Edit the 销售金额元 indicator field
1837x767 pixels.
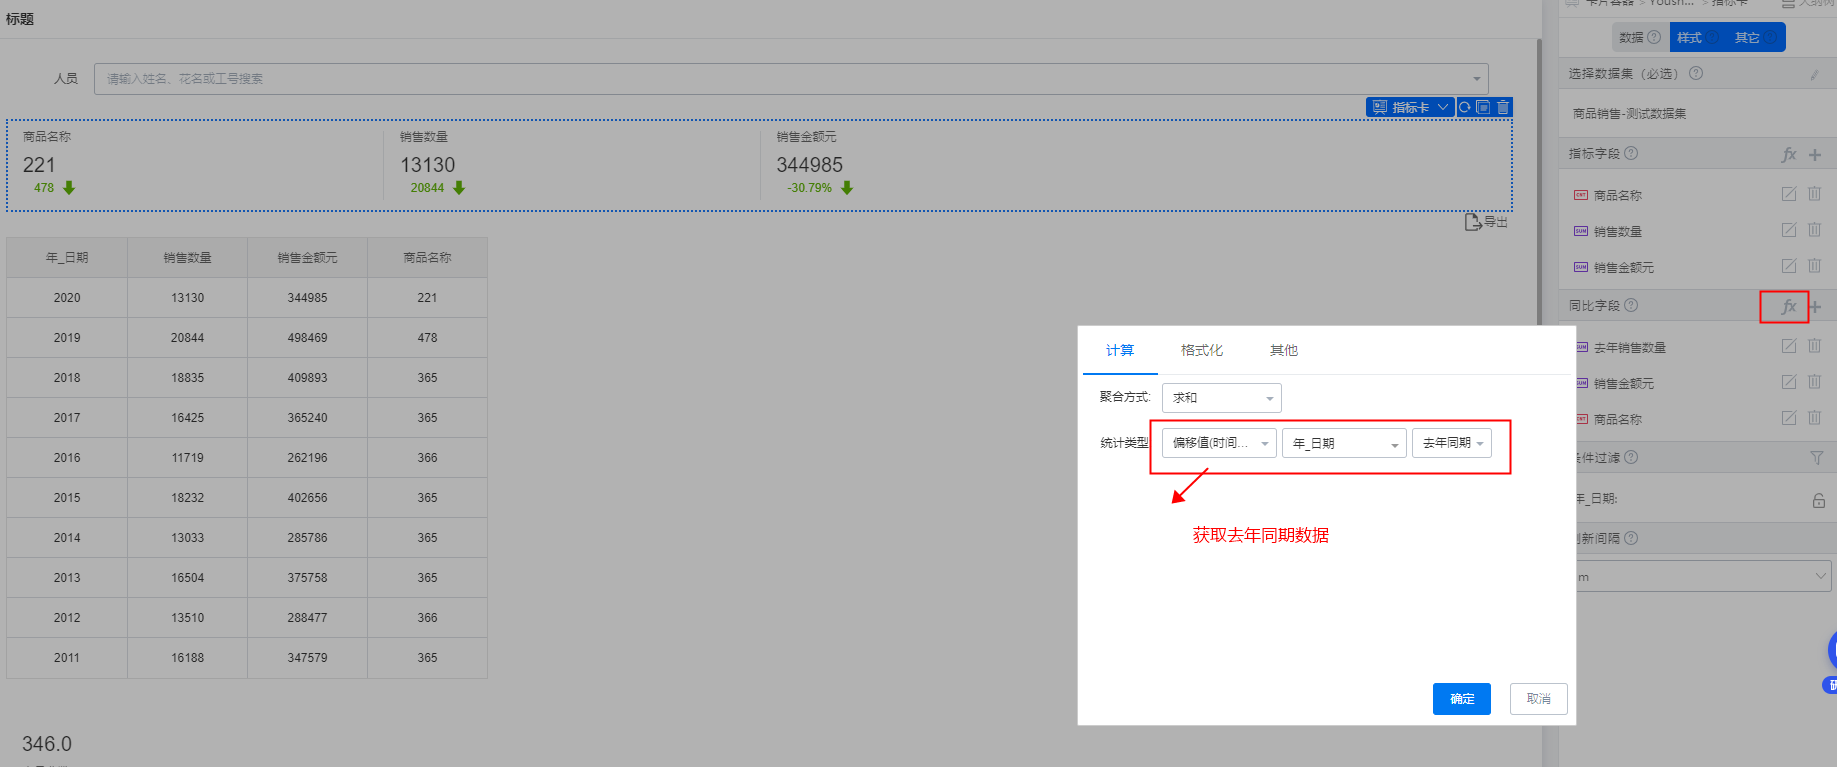click(x=1789, y=266)
